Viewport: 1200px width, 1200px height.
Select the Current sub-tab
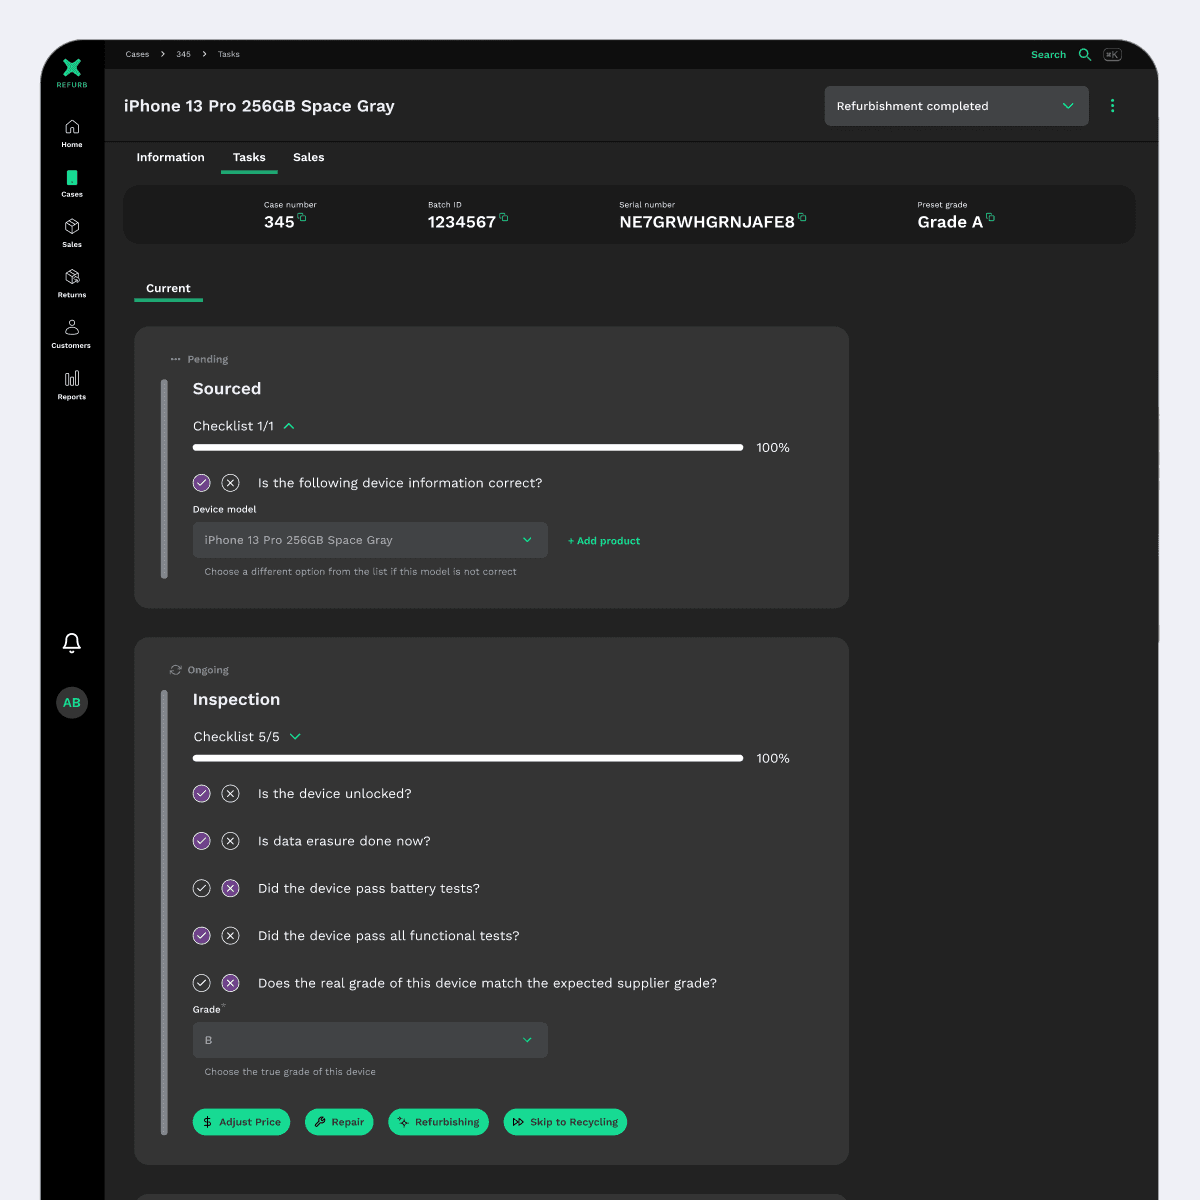[x=168, y=289]
